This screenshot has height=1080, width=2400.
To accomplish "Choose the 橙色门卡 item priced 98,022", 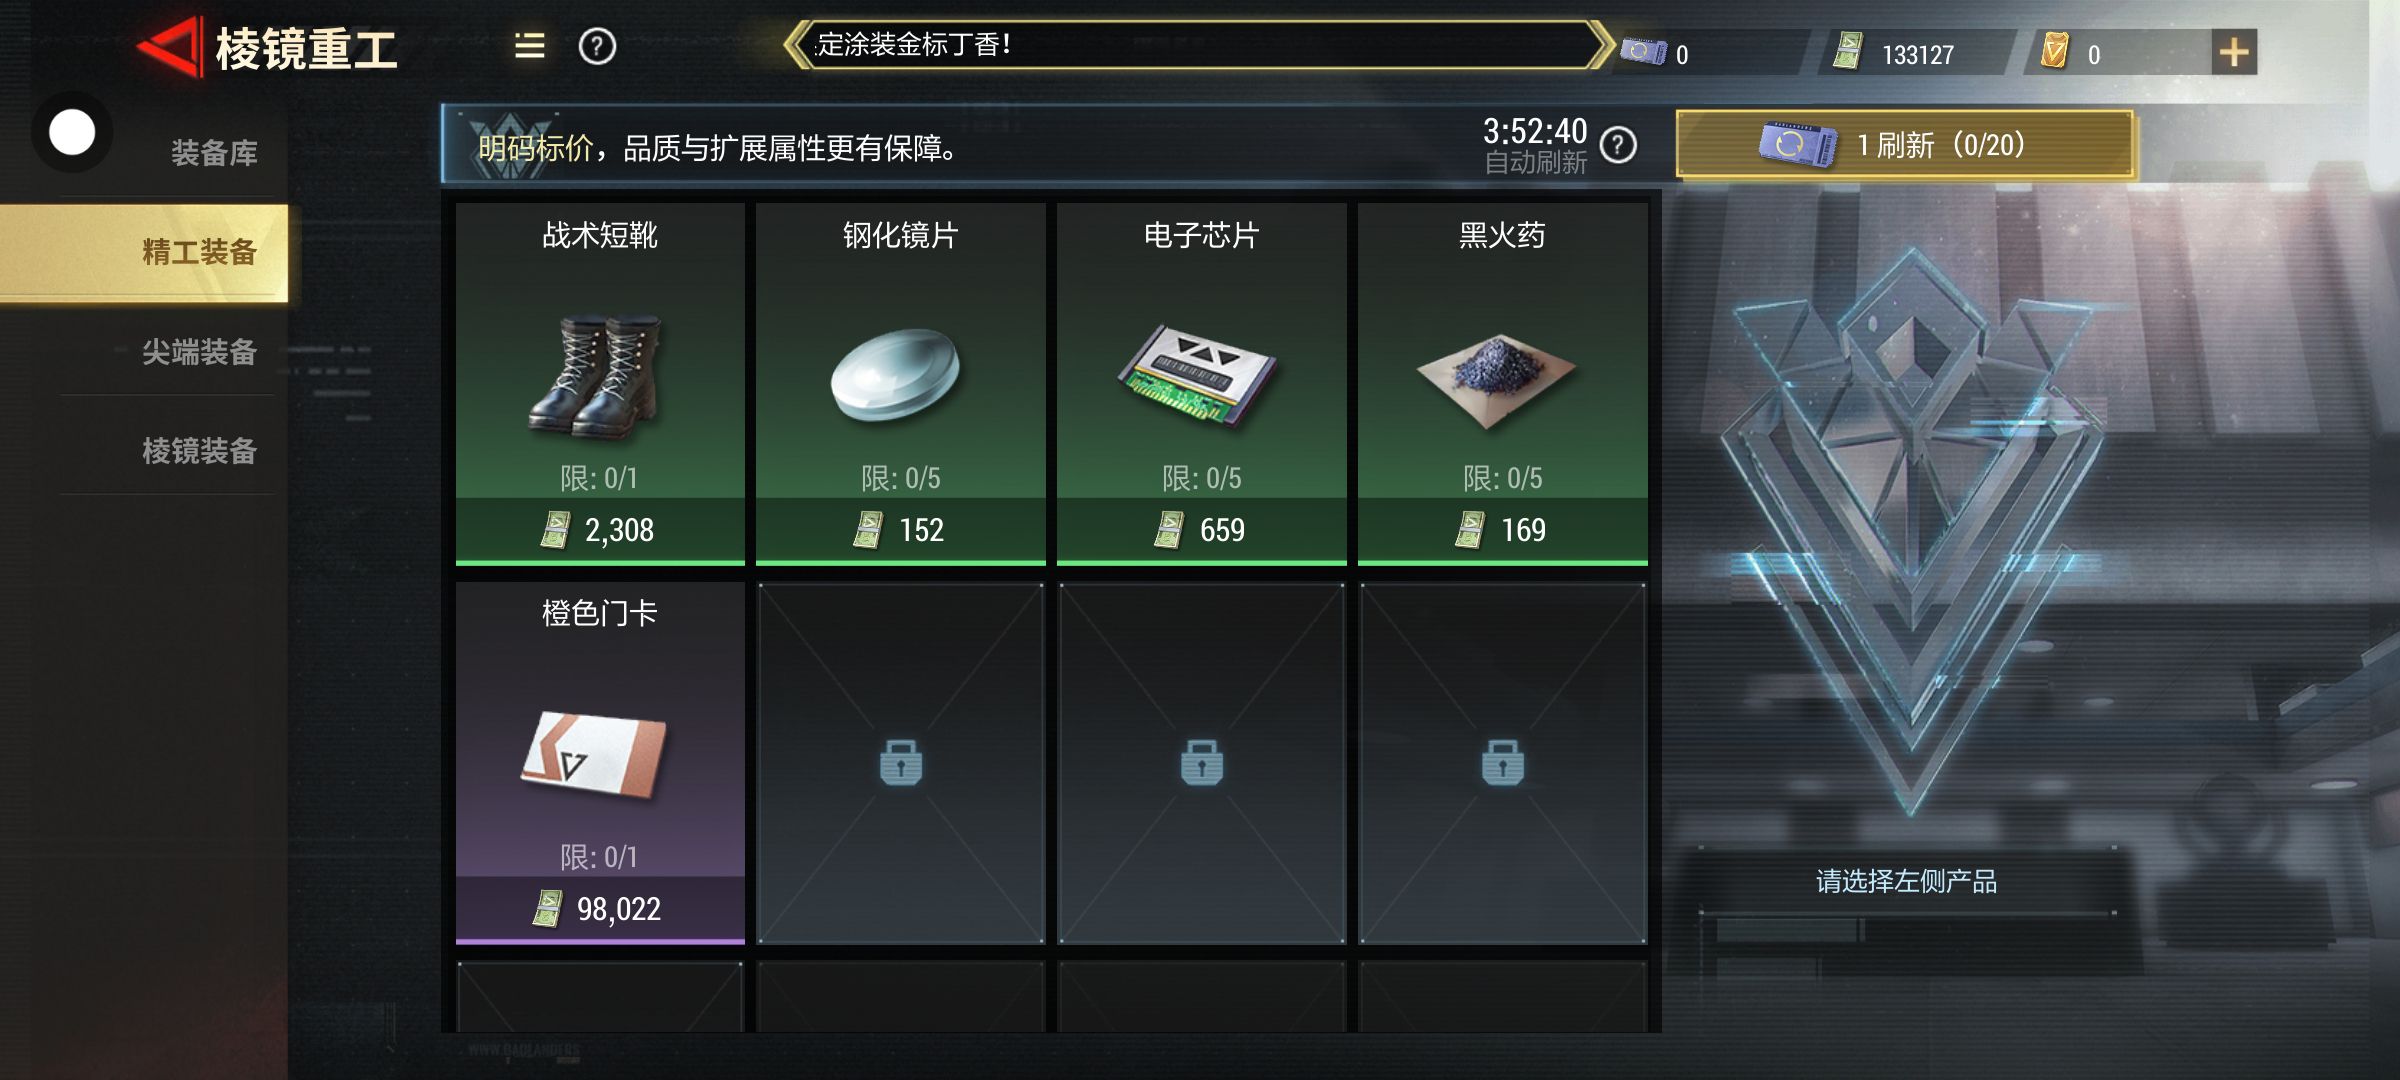I will (x=600, y=763).
